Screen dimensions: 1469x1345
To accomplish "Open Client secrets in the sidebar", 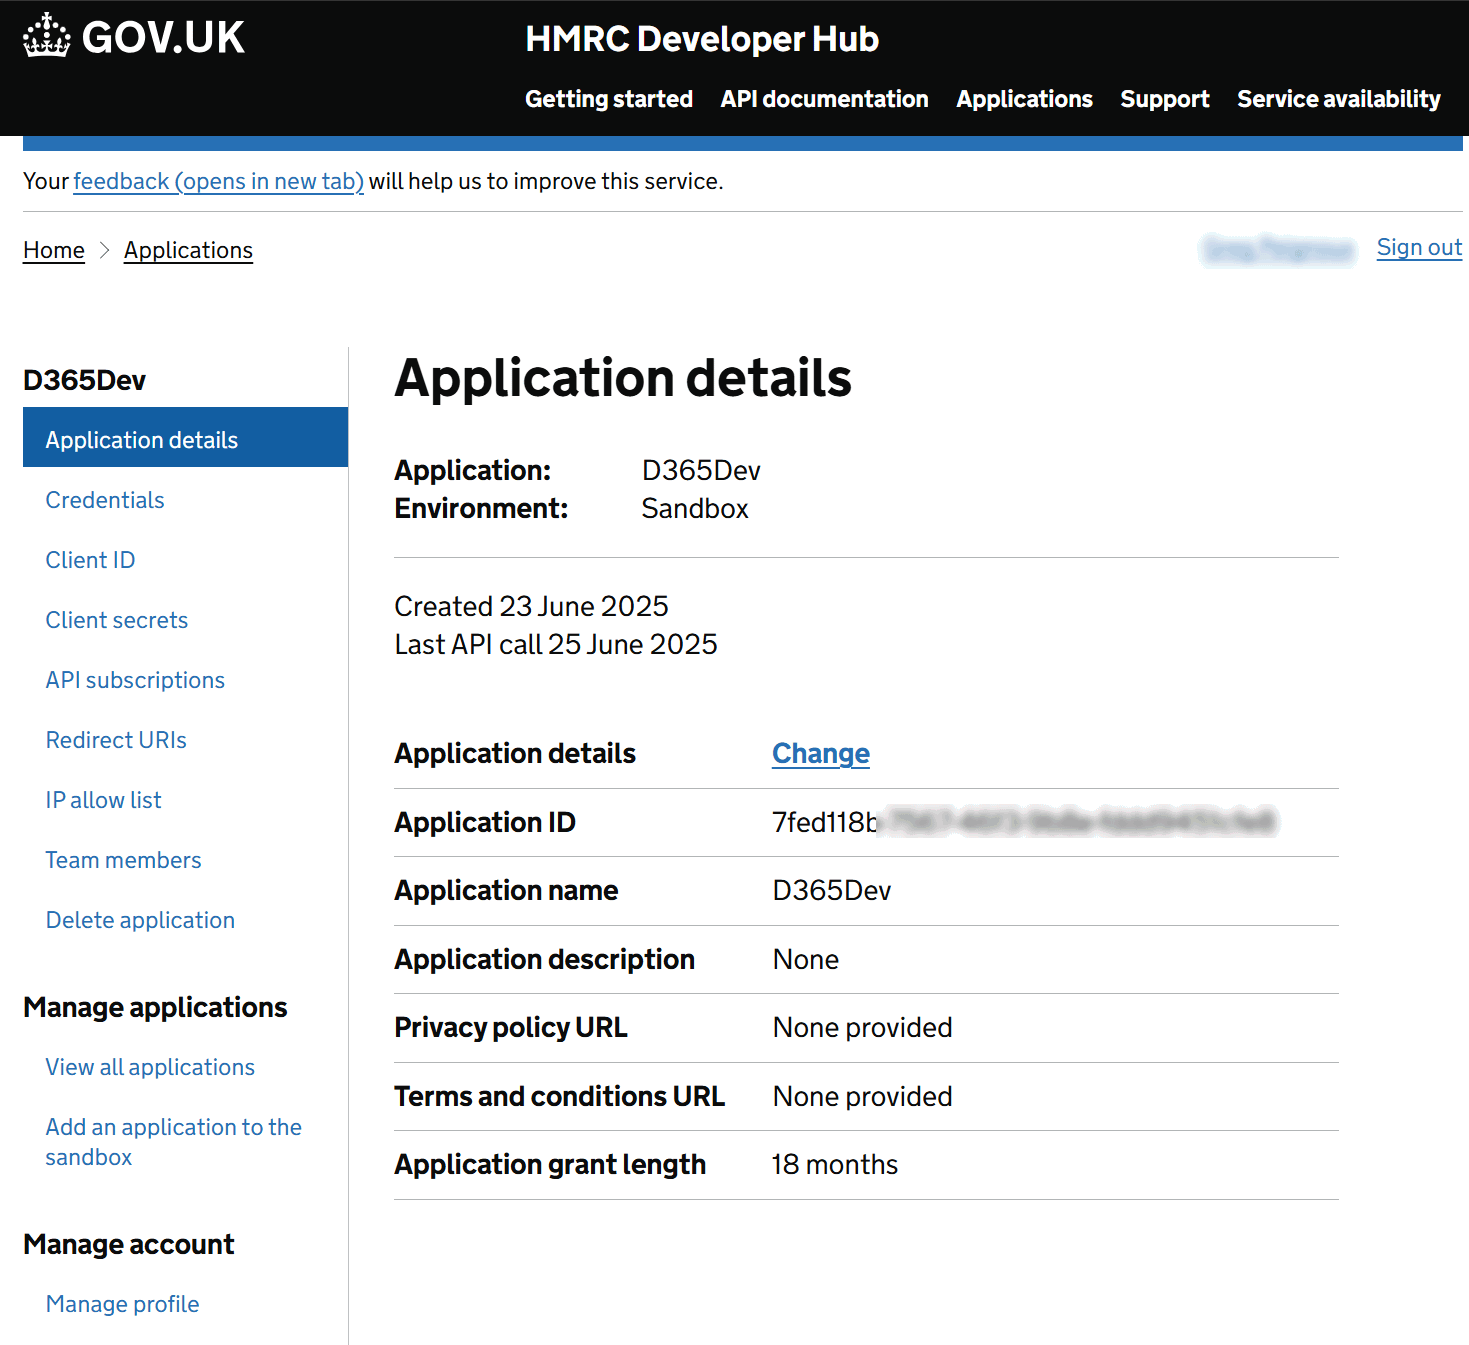I will [117, 620].
